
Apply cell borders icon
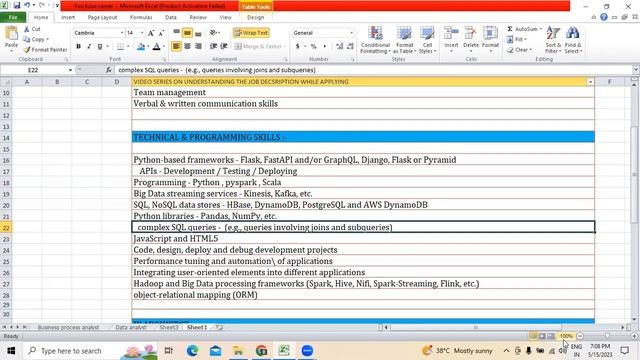click(x=120, y=47)
